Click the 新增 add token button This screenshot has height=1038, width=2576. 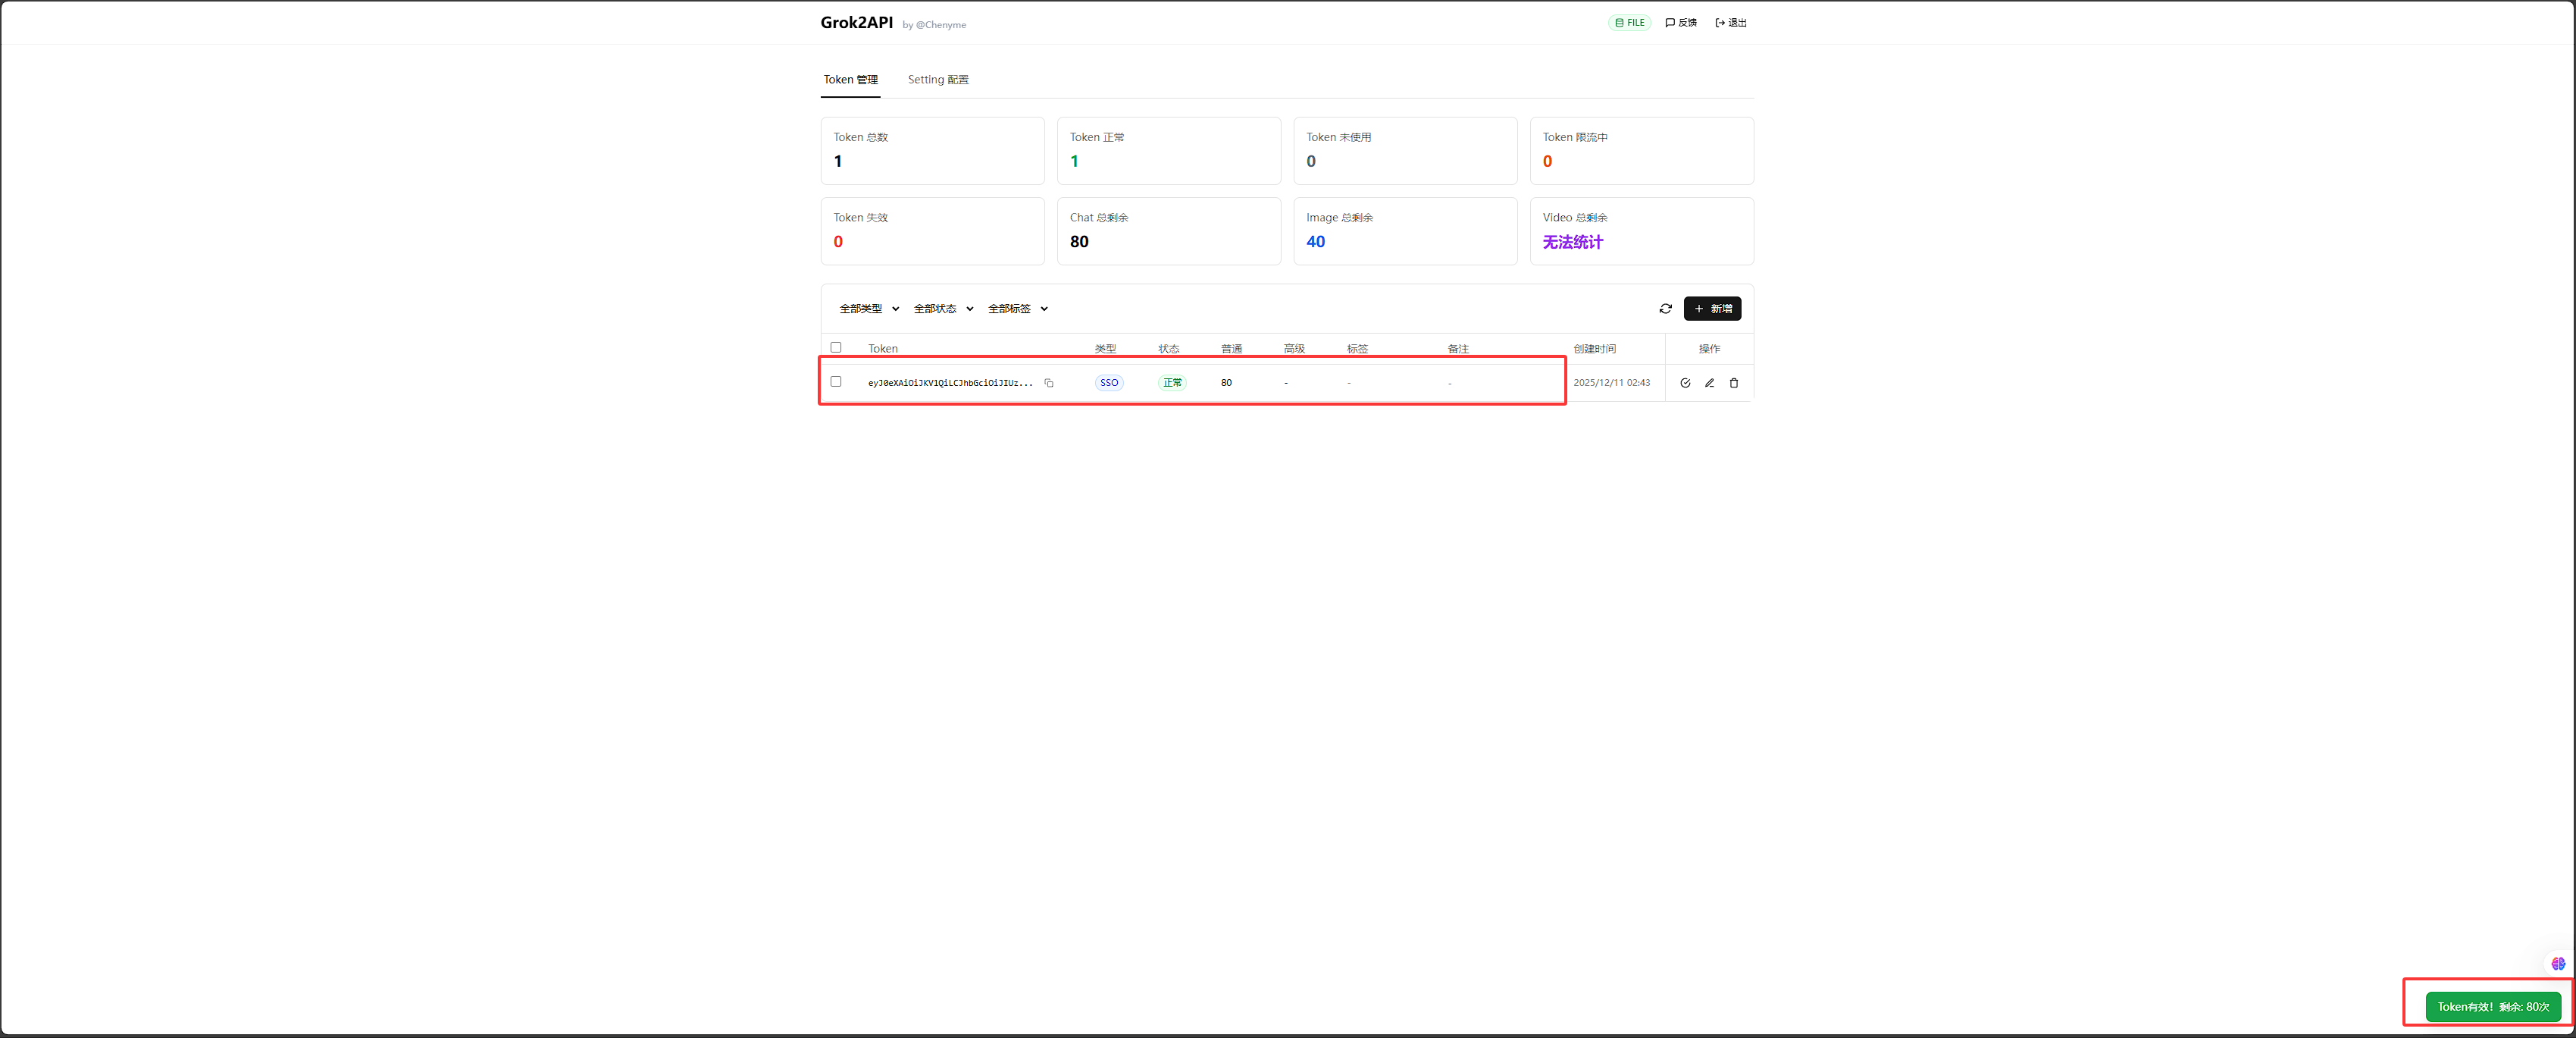coord(1712,309)
